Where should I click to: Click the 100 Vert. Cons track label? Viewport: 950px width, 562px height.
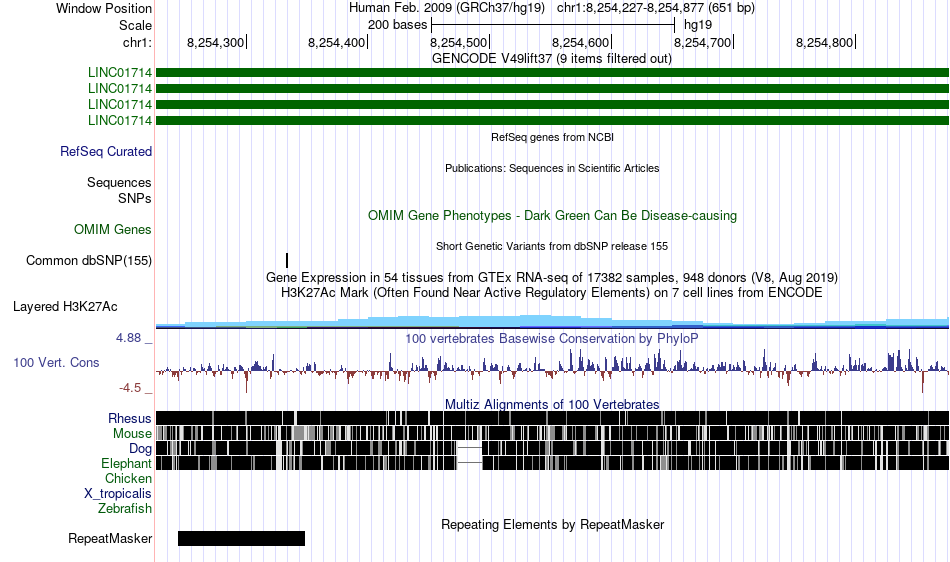click(x=56, y=362)
